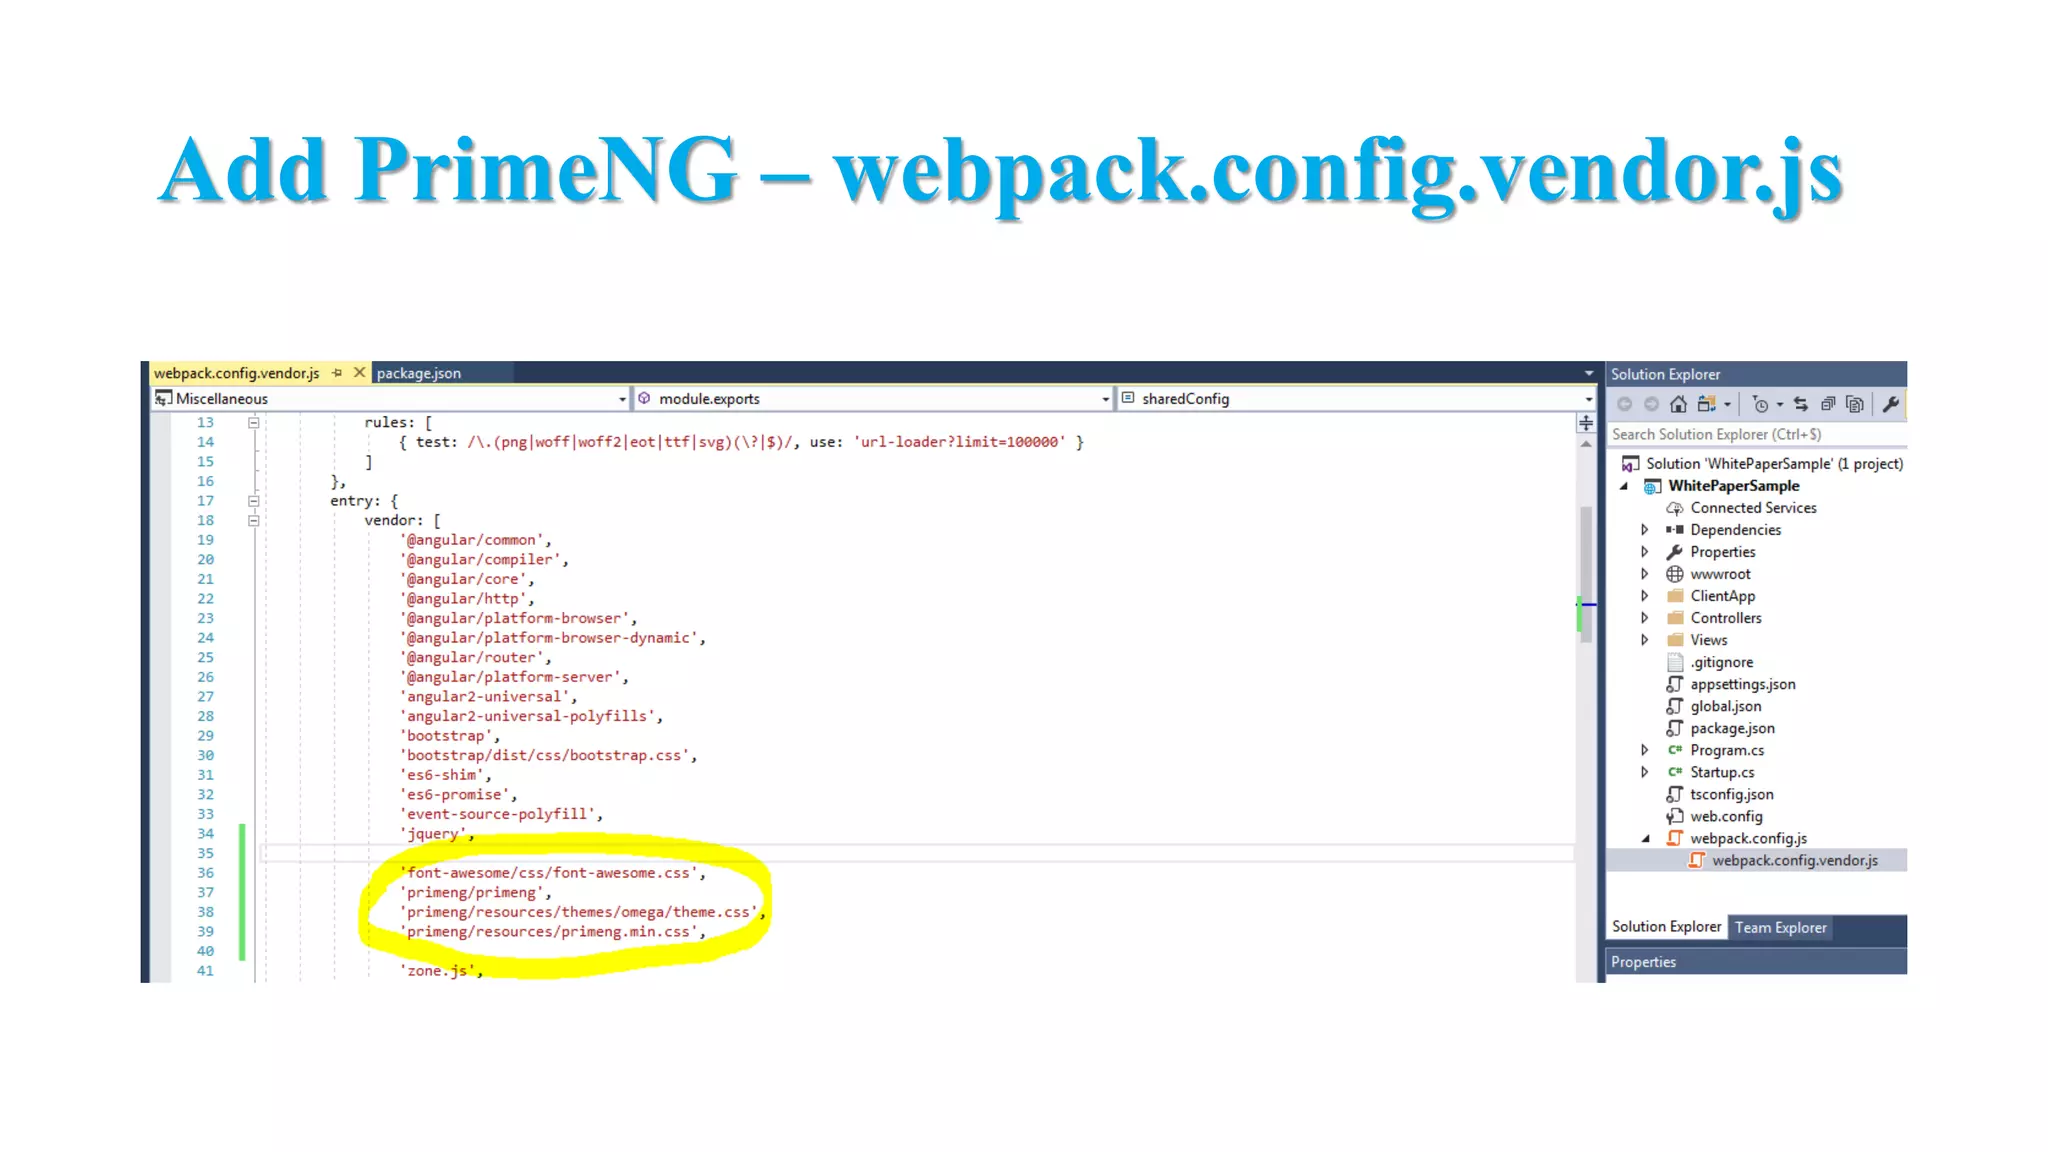Screen dimensions: 2048x1152
Task: Close the webpack.config.vendor.js tab
Action: (359, 373)
